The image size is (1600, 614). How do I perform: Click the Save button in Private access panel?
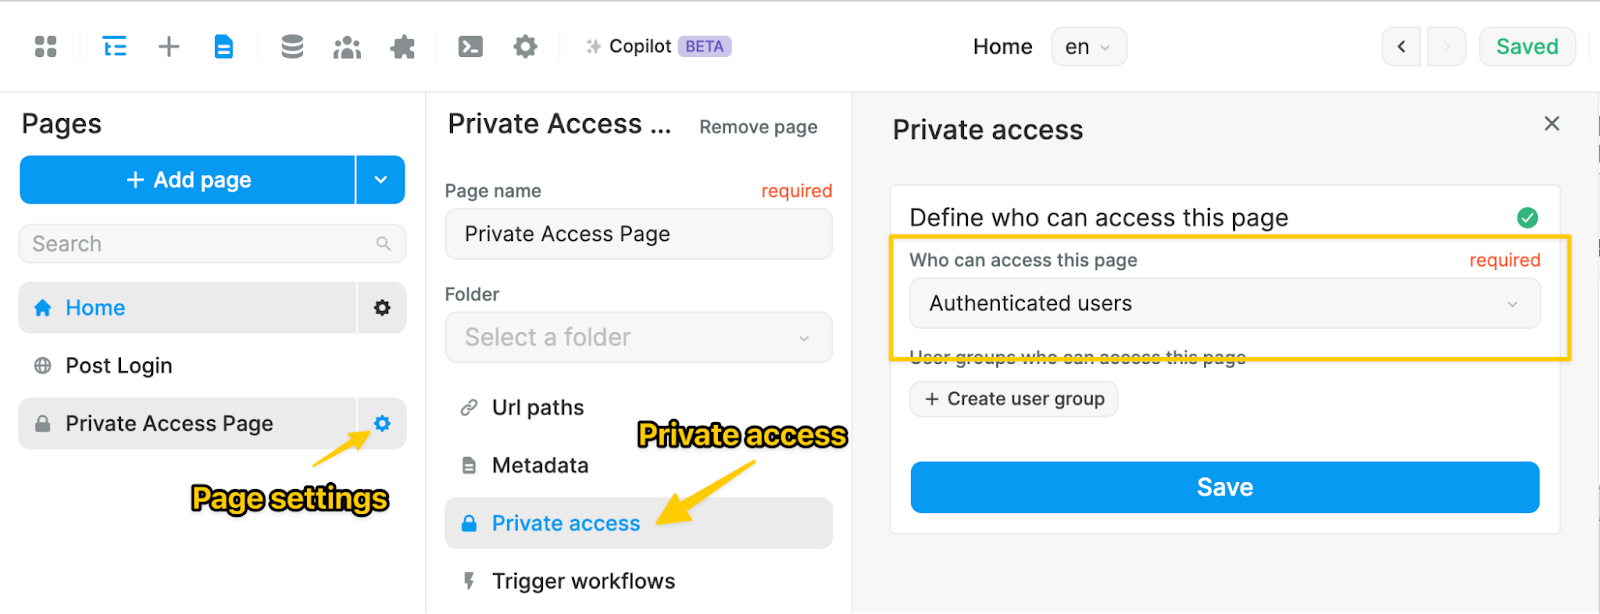click(x=1224, y=487)
